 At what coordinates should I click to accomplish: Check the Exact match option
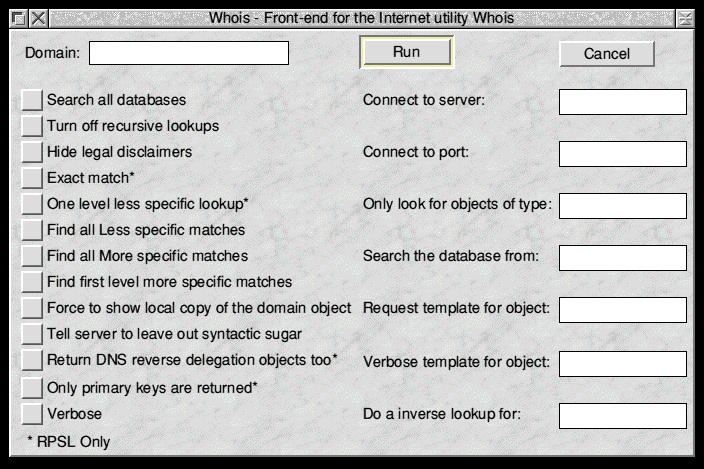pyautogui.click(x=32, y=178)
